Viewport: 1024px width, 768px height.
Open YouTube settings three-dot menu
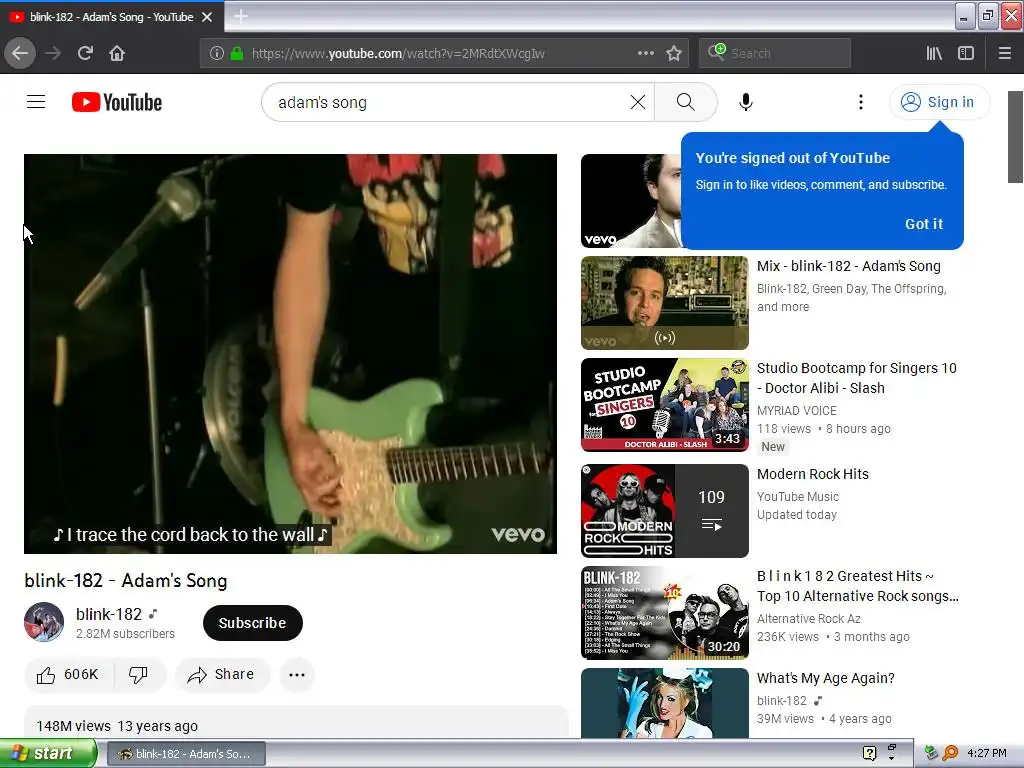[861, 102]
